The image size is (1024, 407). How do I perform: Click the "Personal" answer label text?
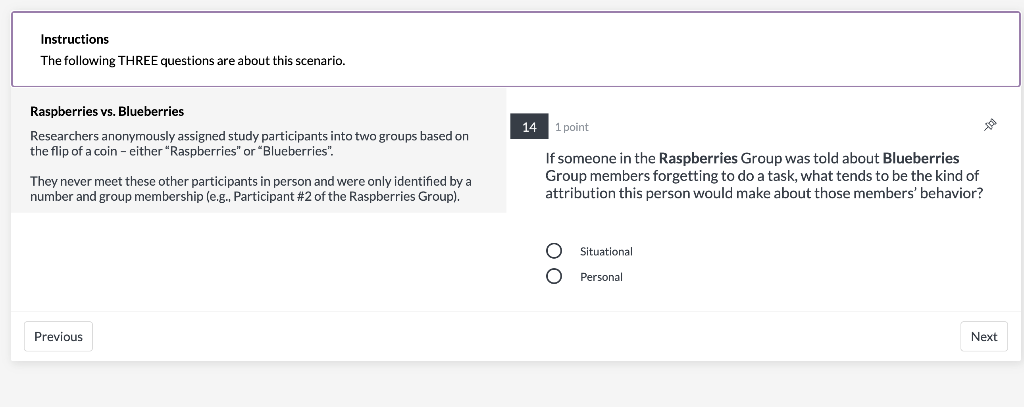[601, 277]
